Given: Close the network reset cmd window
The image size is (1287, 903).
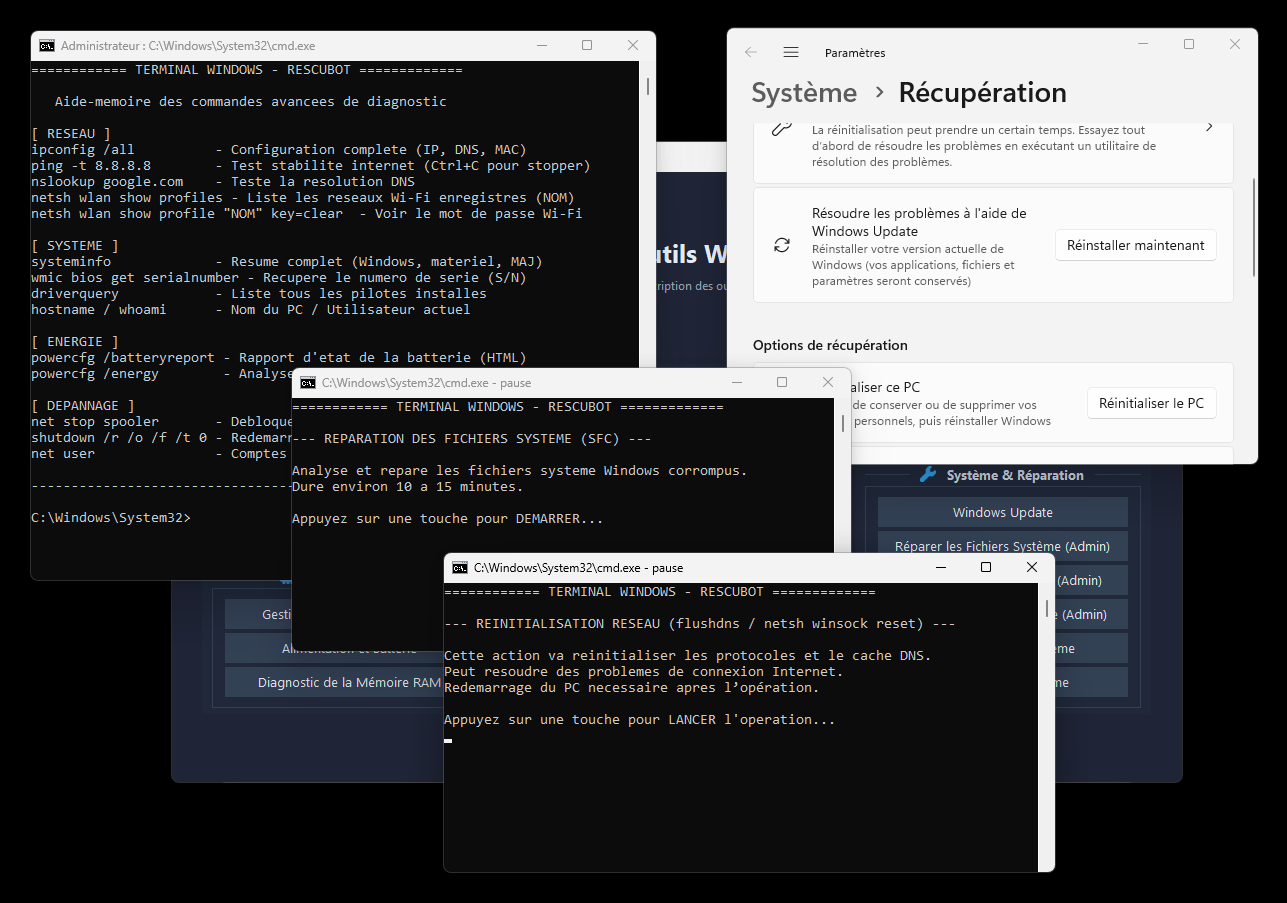Looking at the screenshot, I should (x=1032, y=568).
